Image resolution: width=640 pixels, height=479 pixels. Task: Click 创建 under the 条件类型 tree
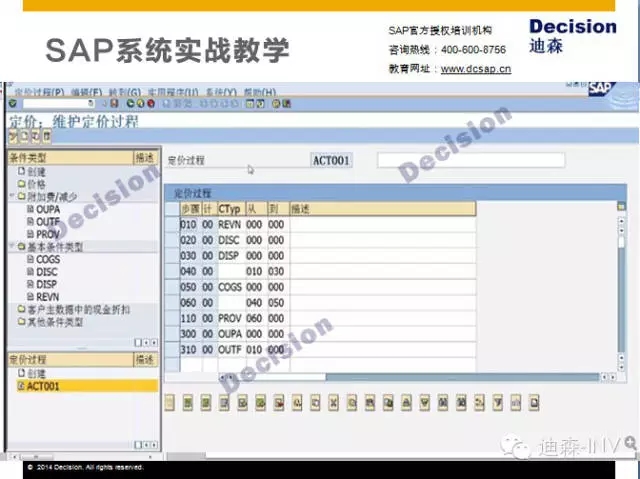[32, 172]
